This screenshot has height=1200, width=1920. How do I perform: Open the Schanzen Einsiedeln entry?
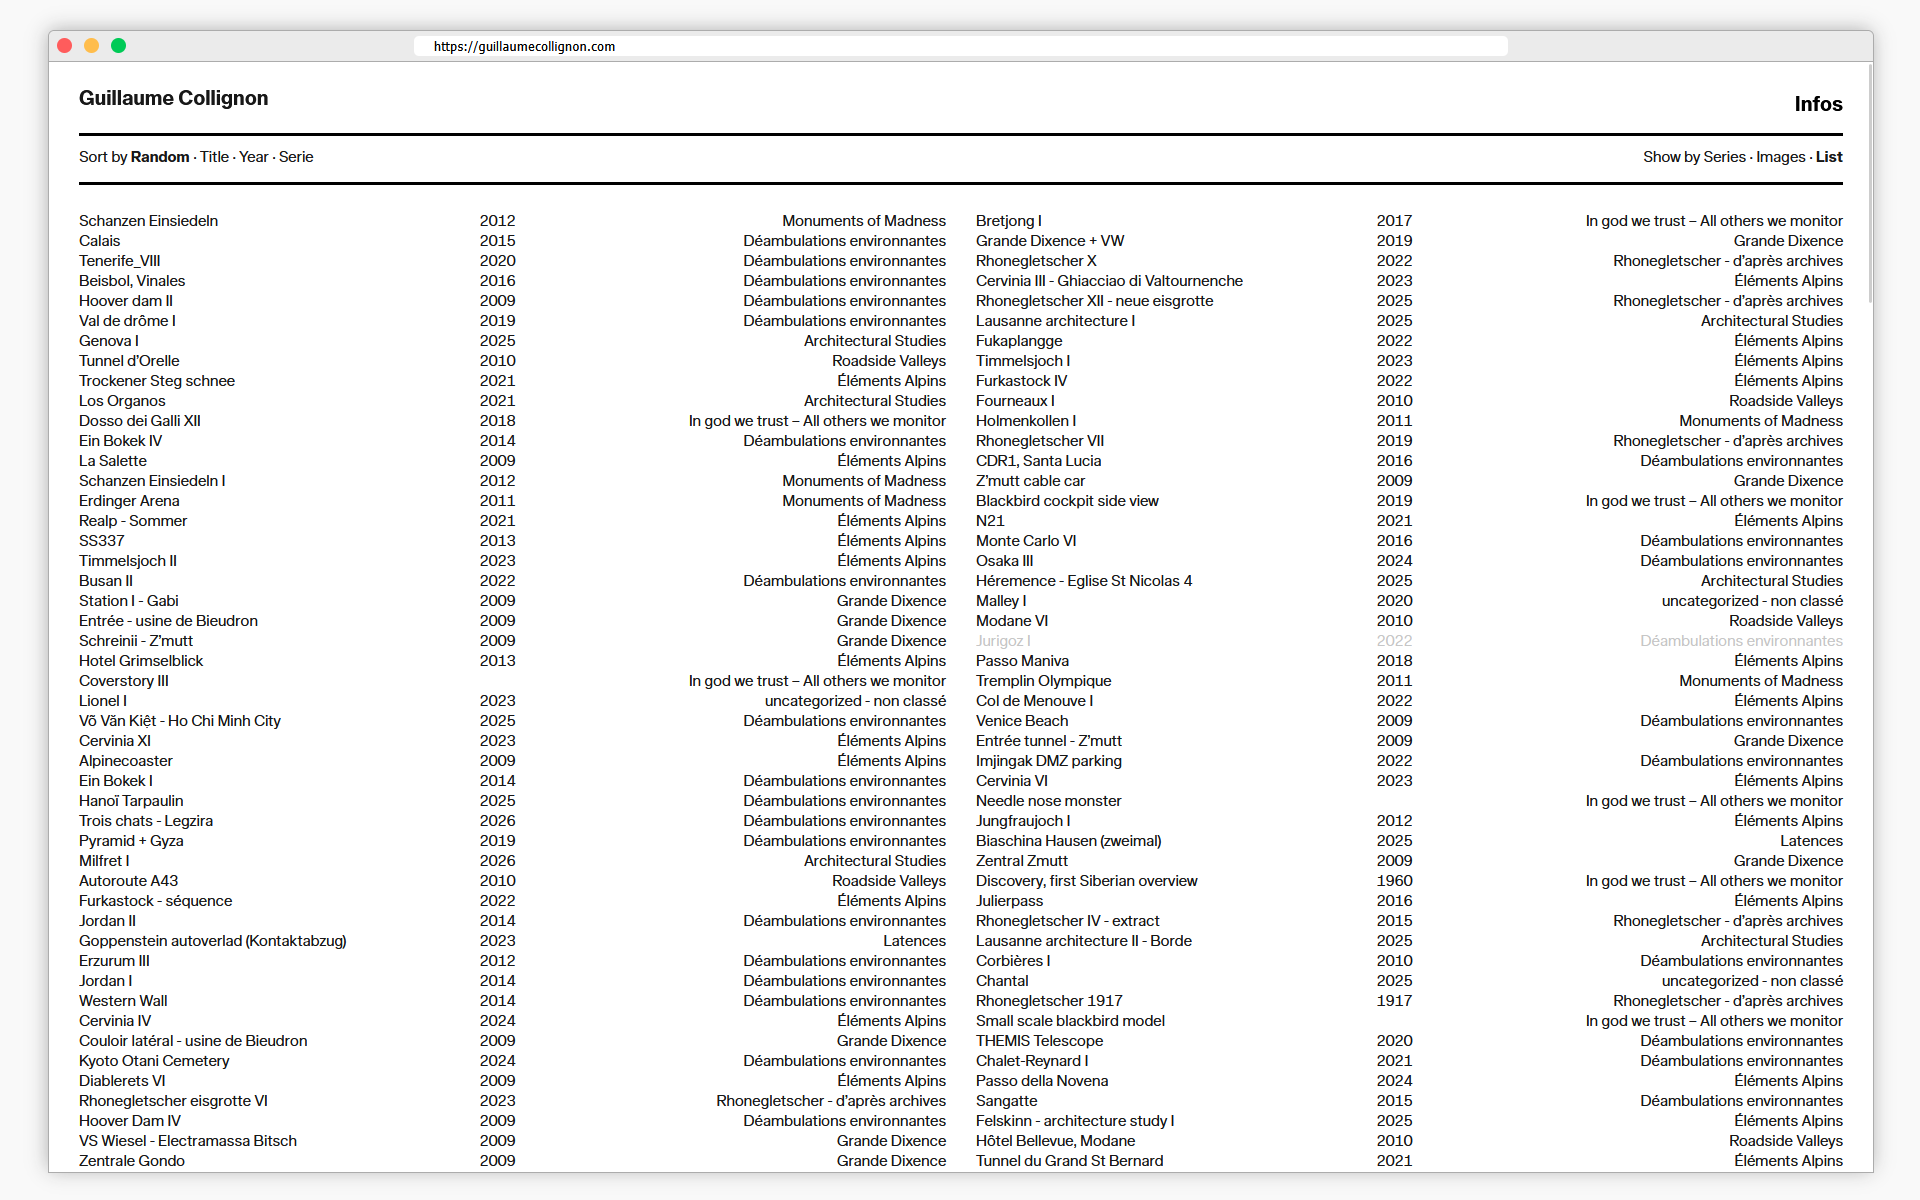tap(148, 221)
